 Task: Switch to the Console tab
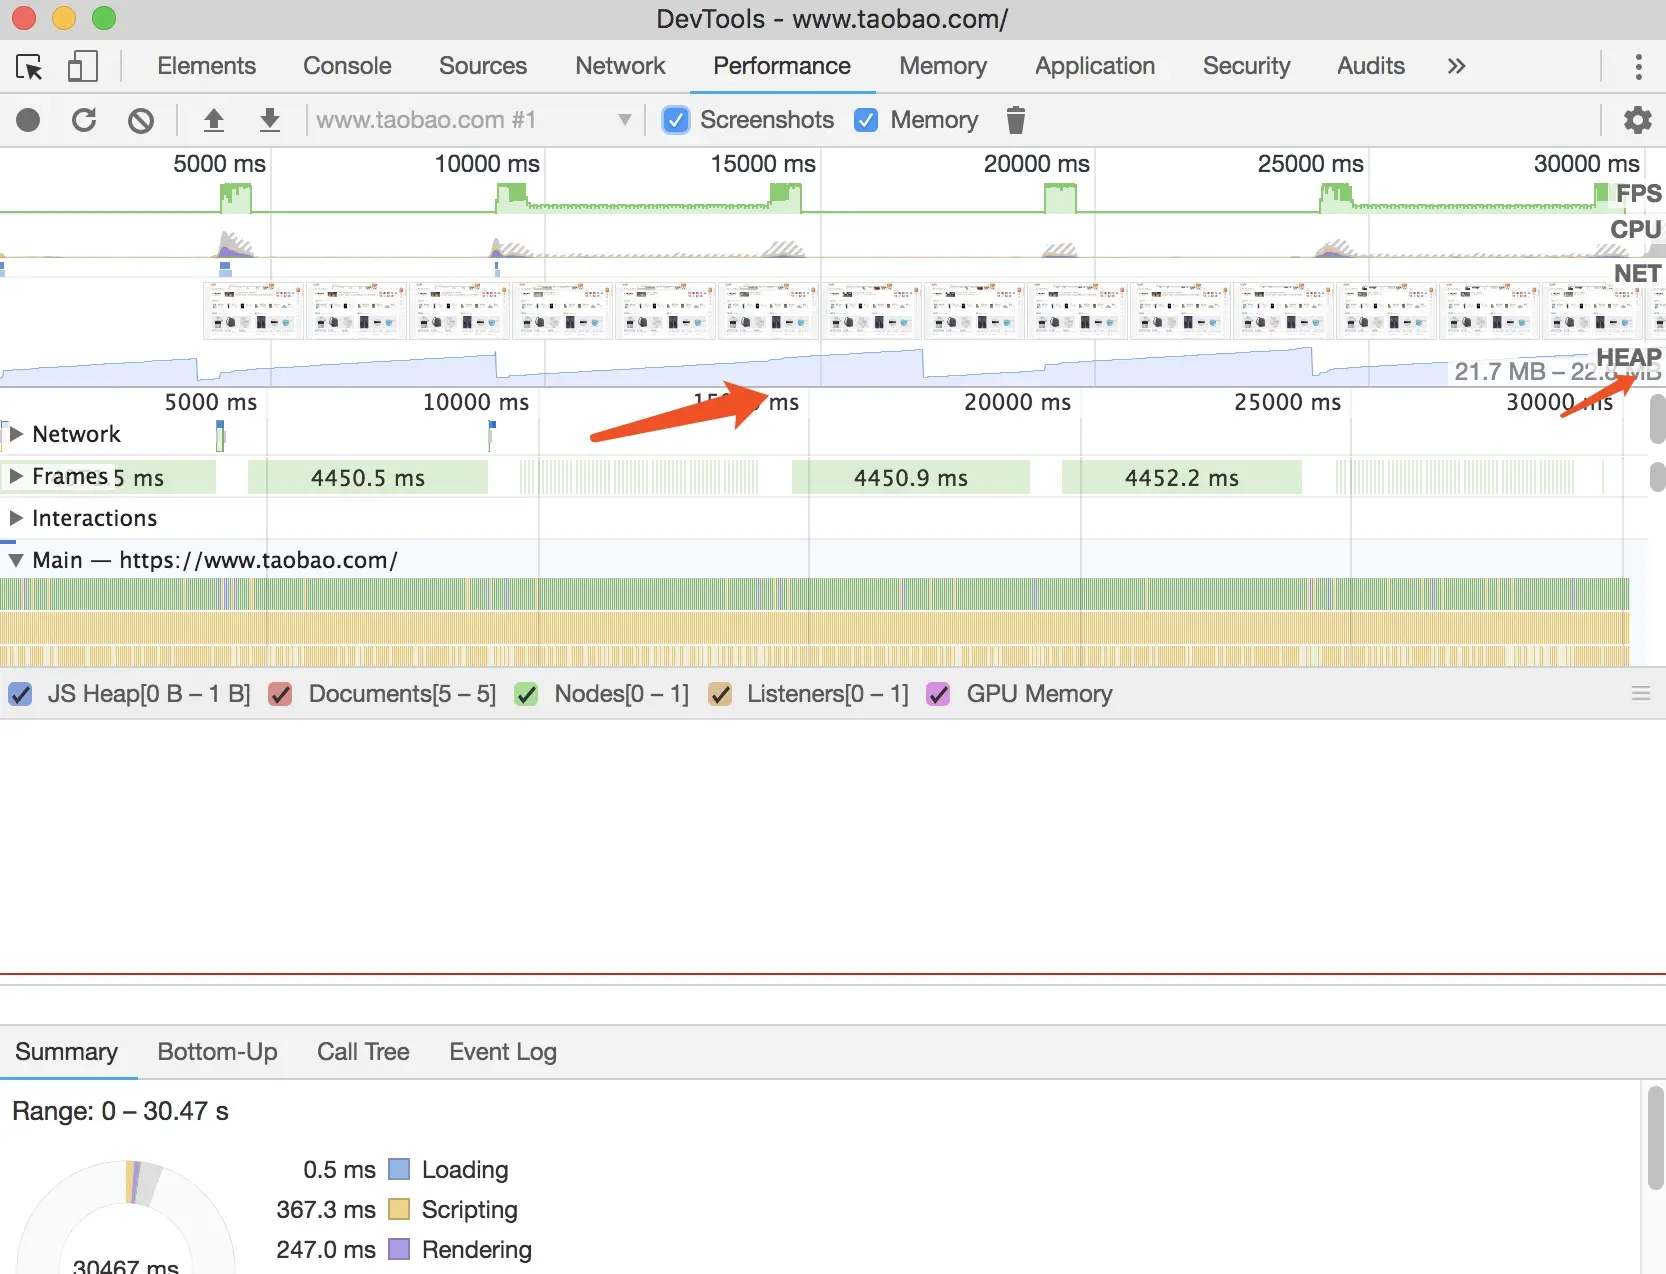point(347,66)
